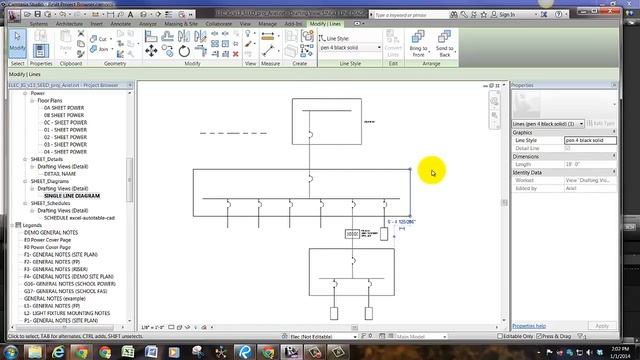640x360 pixels.
Task: Click the Measure Between Two References icon
Action: click(267, 36)
